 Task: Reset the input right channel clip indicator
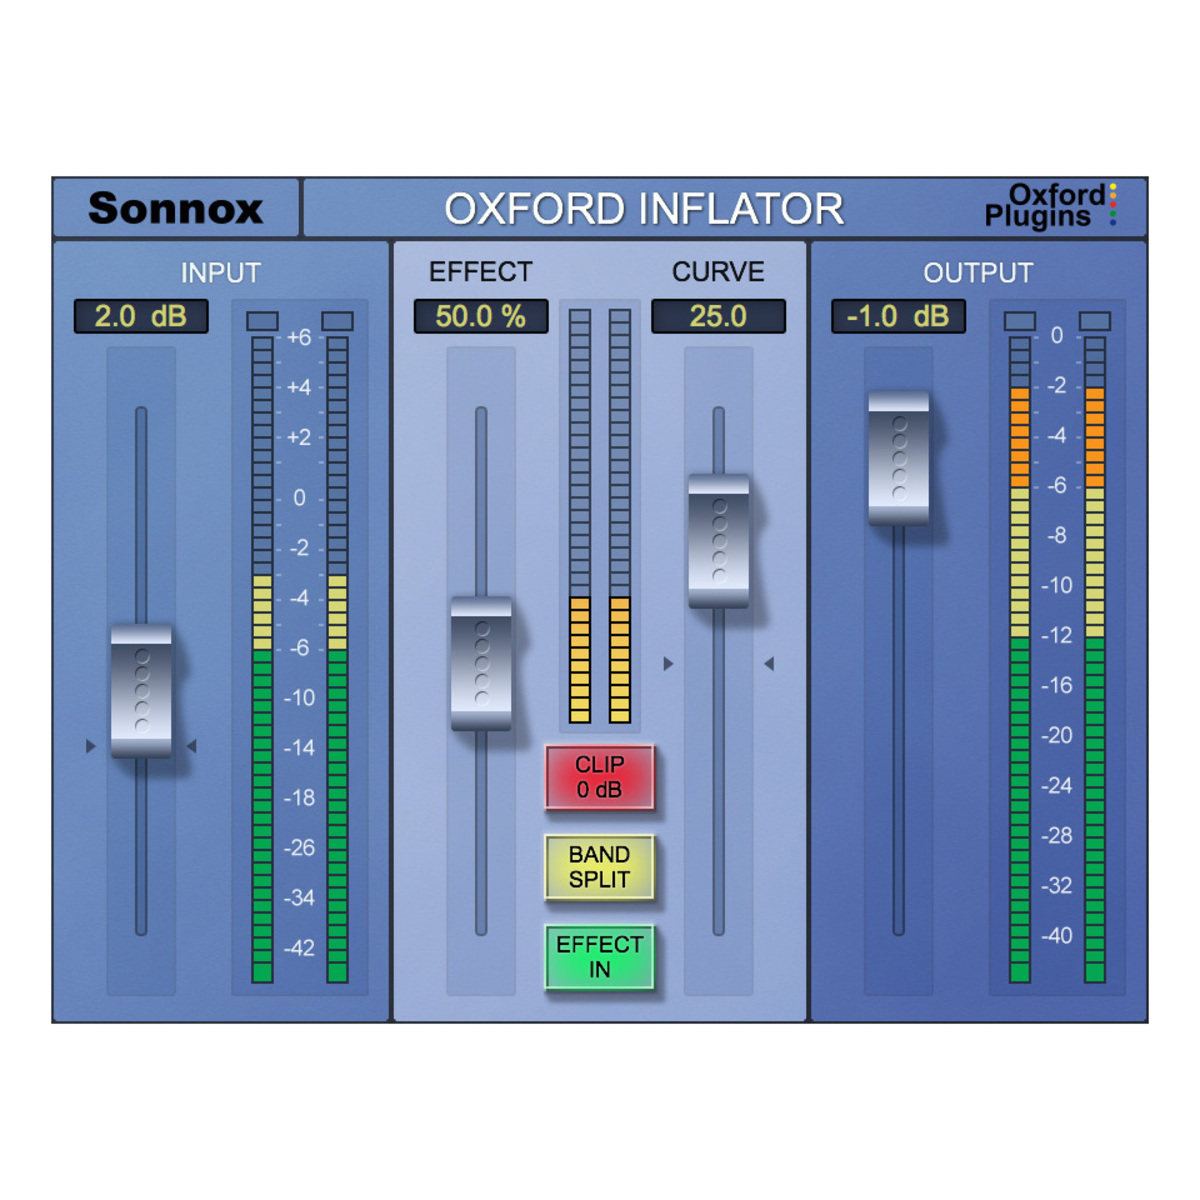click(x=337, y=321)
